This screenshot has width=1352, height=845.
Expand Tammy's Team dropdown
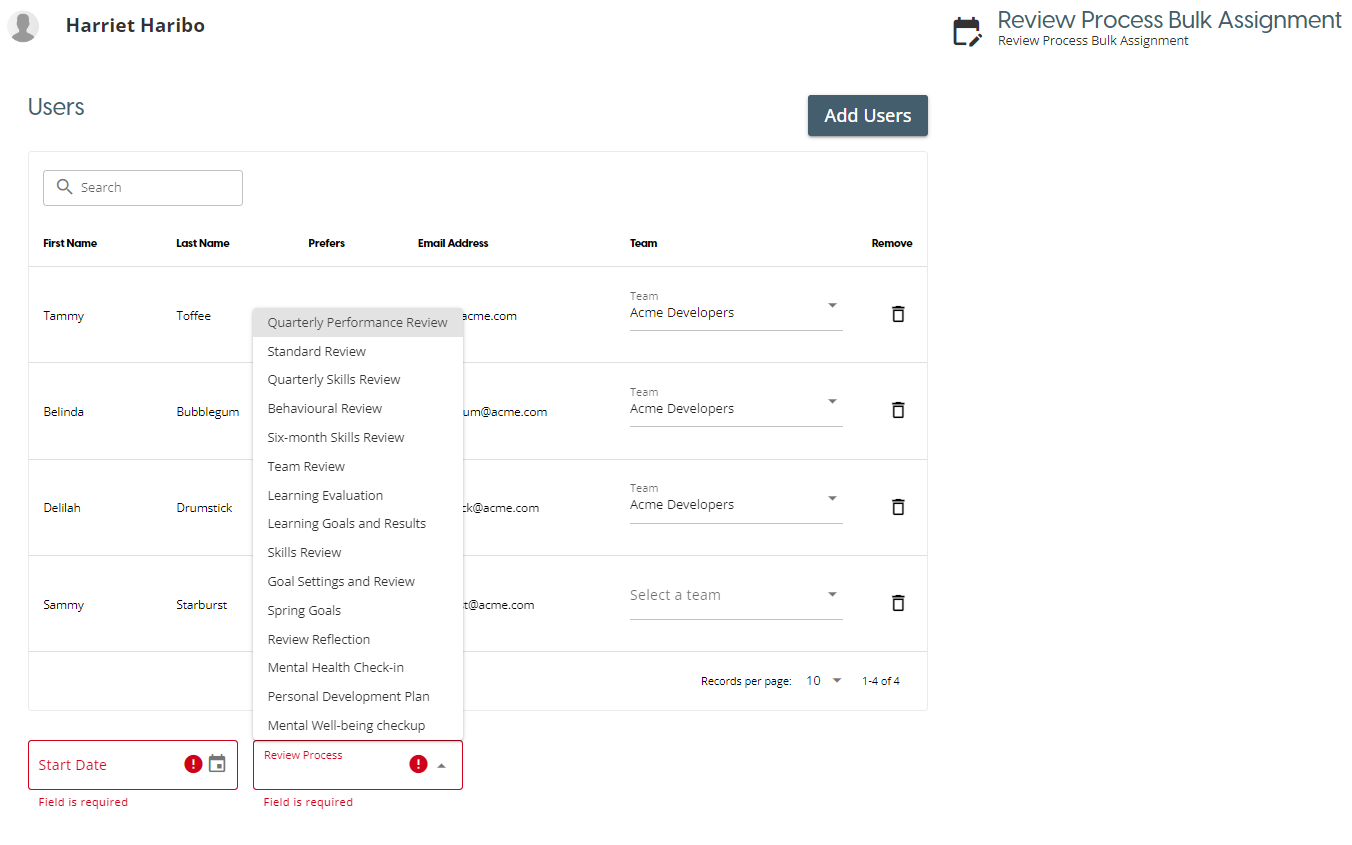pos(832,306)
